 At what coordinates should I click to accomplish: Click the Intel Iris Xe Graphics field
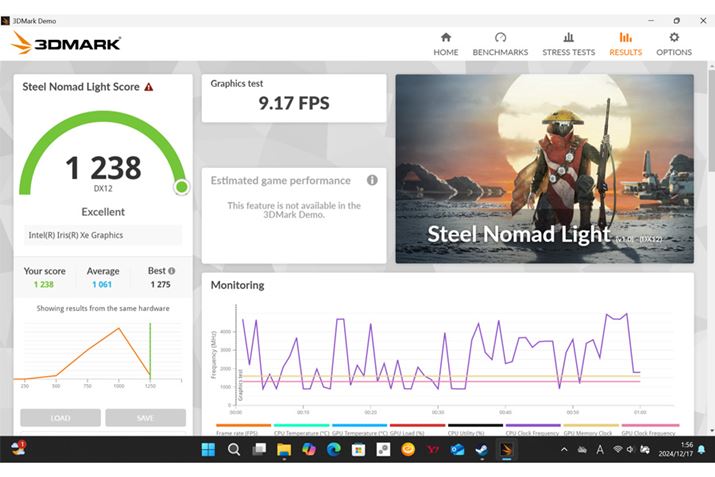point(103,236)
